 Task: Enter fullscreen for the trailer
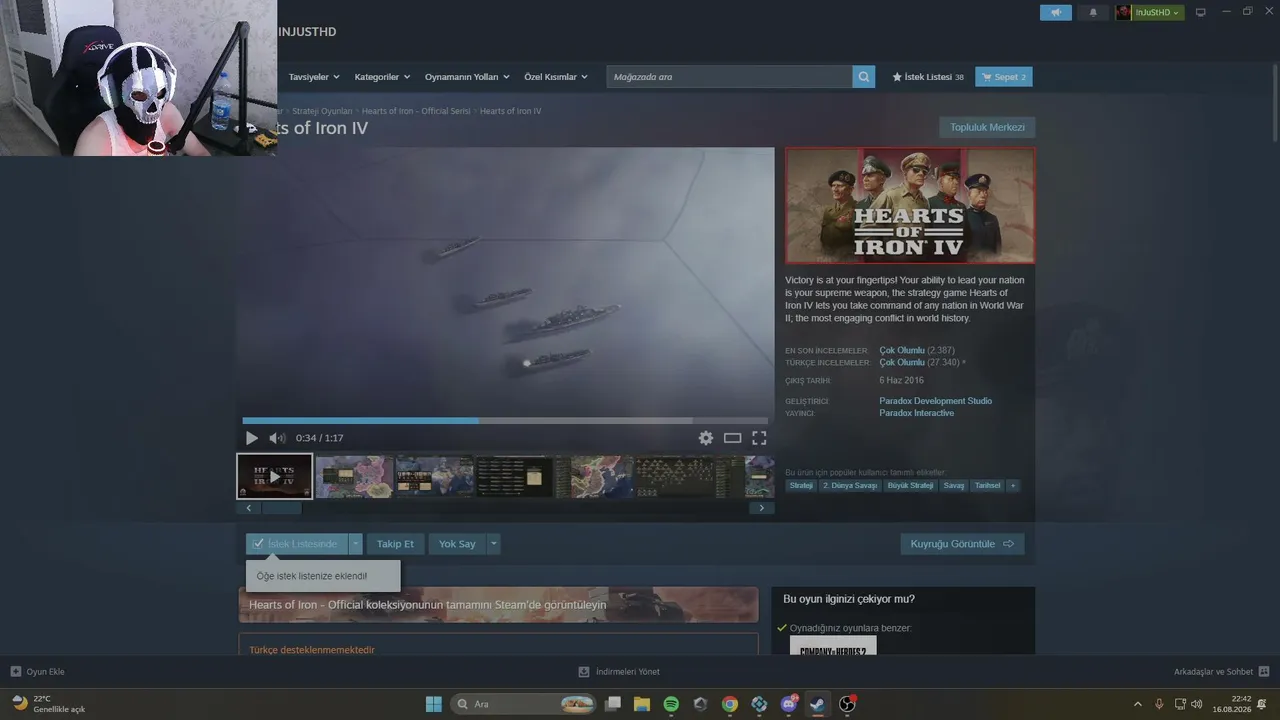point(759,438)
